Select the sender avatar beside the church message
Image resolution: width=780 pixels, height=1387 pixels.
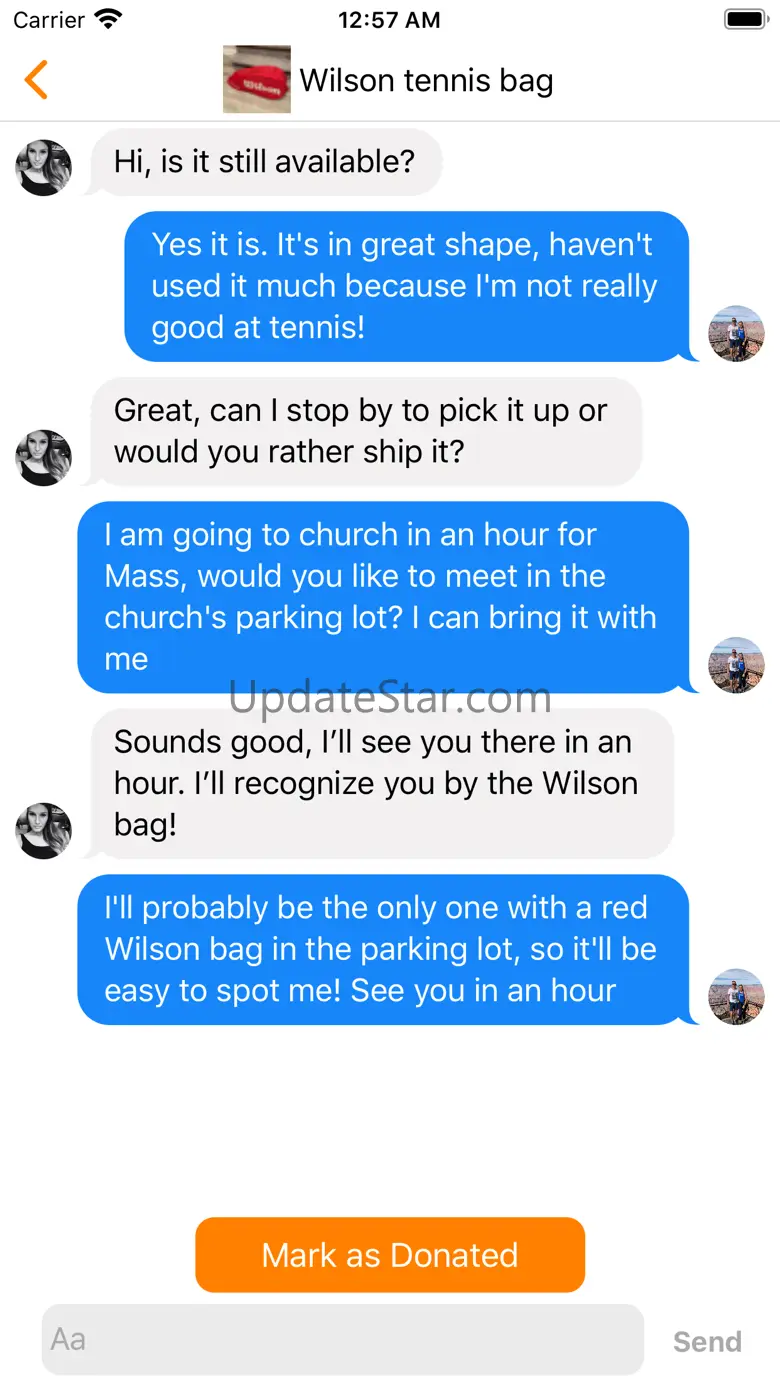click(x=736, y=665)
